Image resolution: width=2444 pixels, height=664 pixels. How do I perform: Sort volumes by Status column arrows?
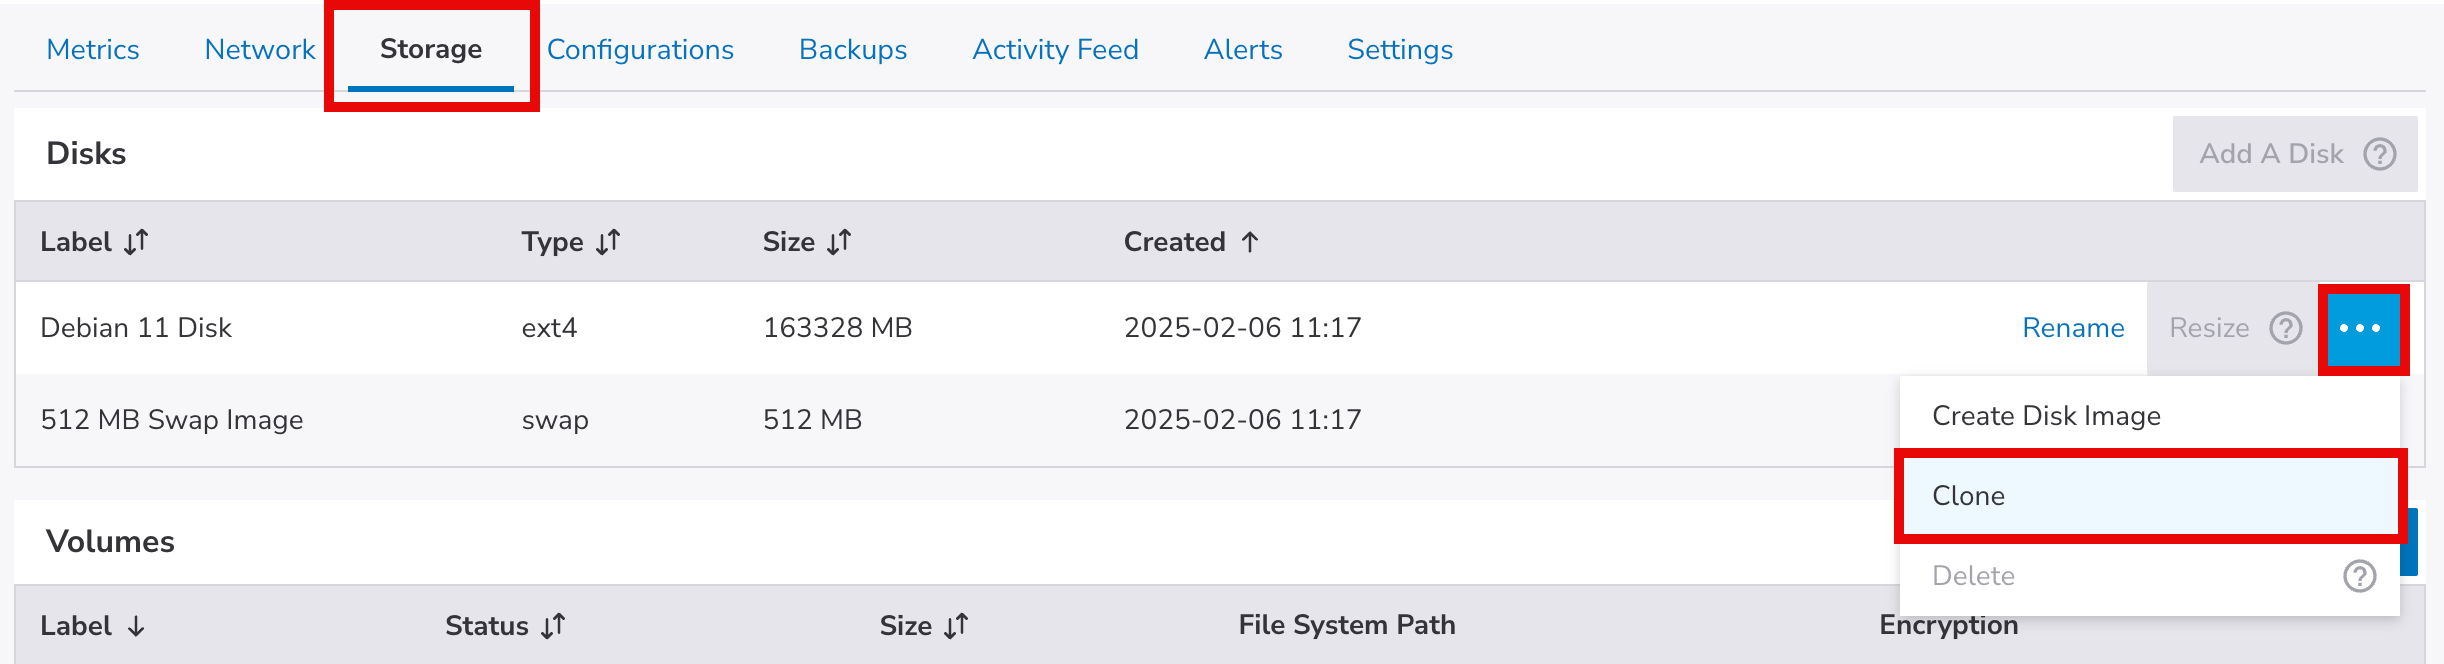coord(553,626)
